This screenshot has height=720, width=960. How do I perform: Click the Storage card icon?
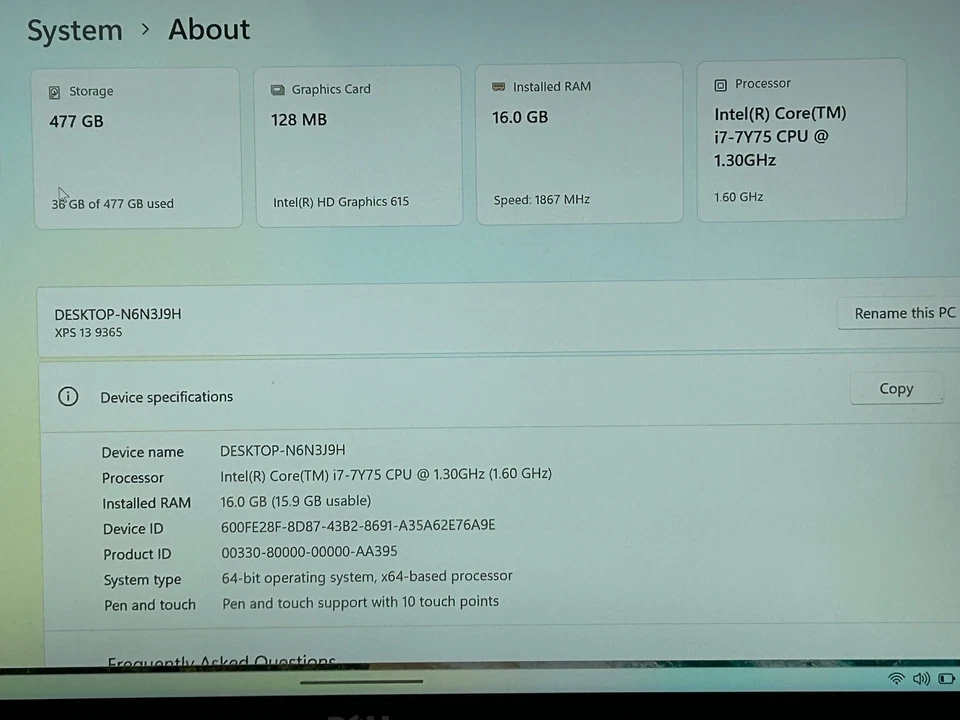54,91
